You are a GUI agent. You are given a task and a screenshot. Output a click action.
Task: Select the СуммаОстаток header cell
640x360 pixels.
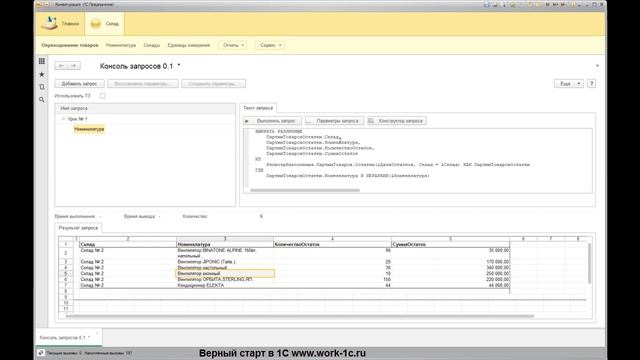pos(451,244)
